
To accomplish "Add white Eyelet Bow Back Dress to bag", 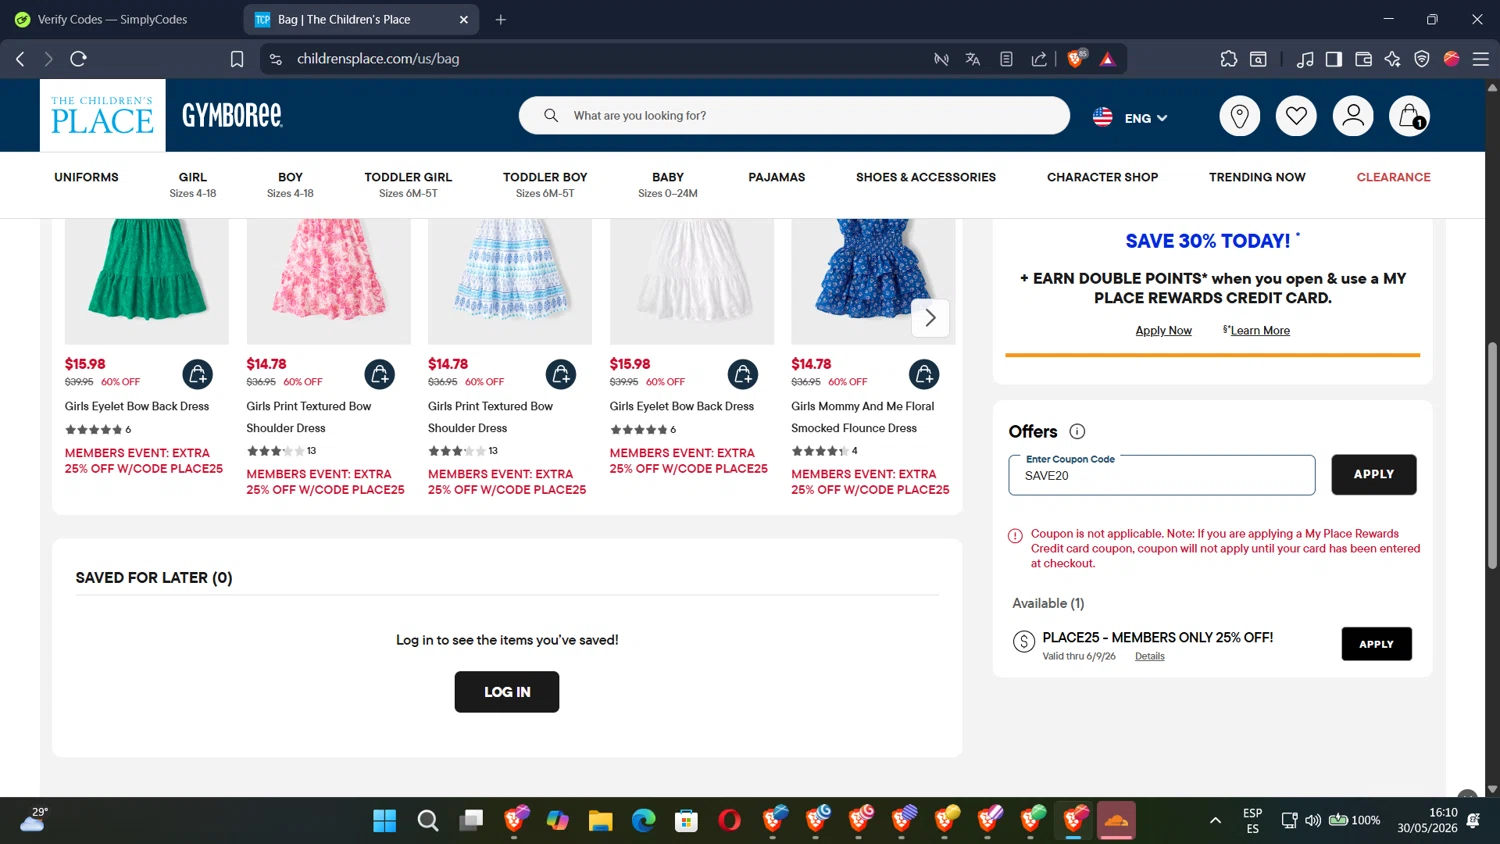I will tap(743, 375).
